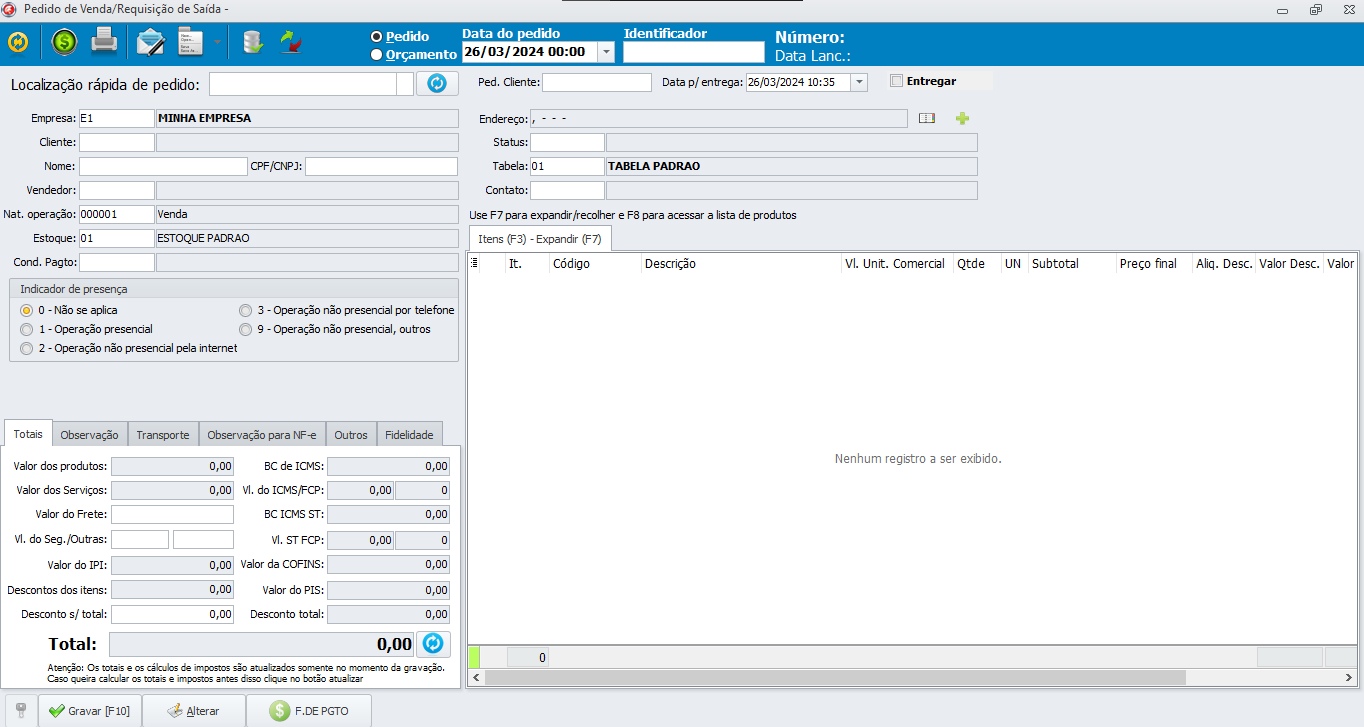This screenshot has width=1364, height=727.
Task: Open the Observação para NF-e tab
Action: 262,435
